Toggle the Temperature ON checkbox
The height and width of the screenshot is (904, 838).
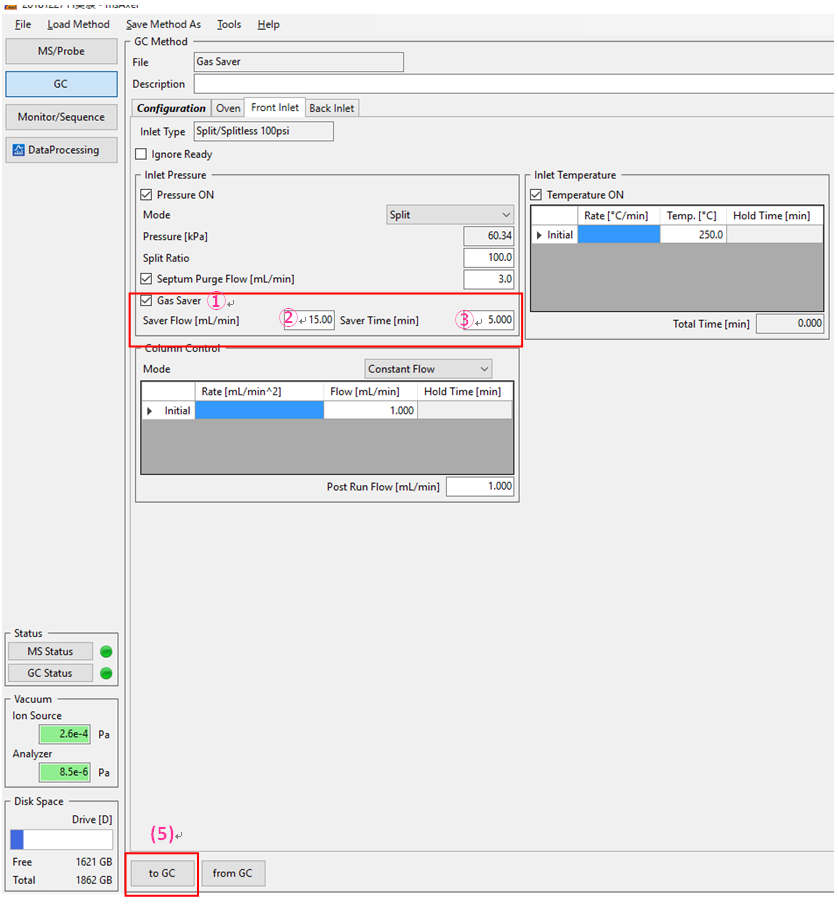[537, 195]
